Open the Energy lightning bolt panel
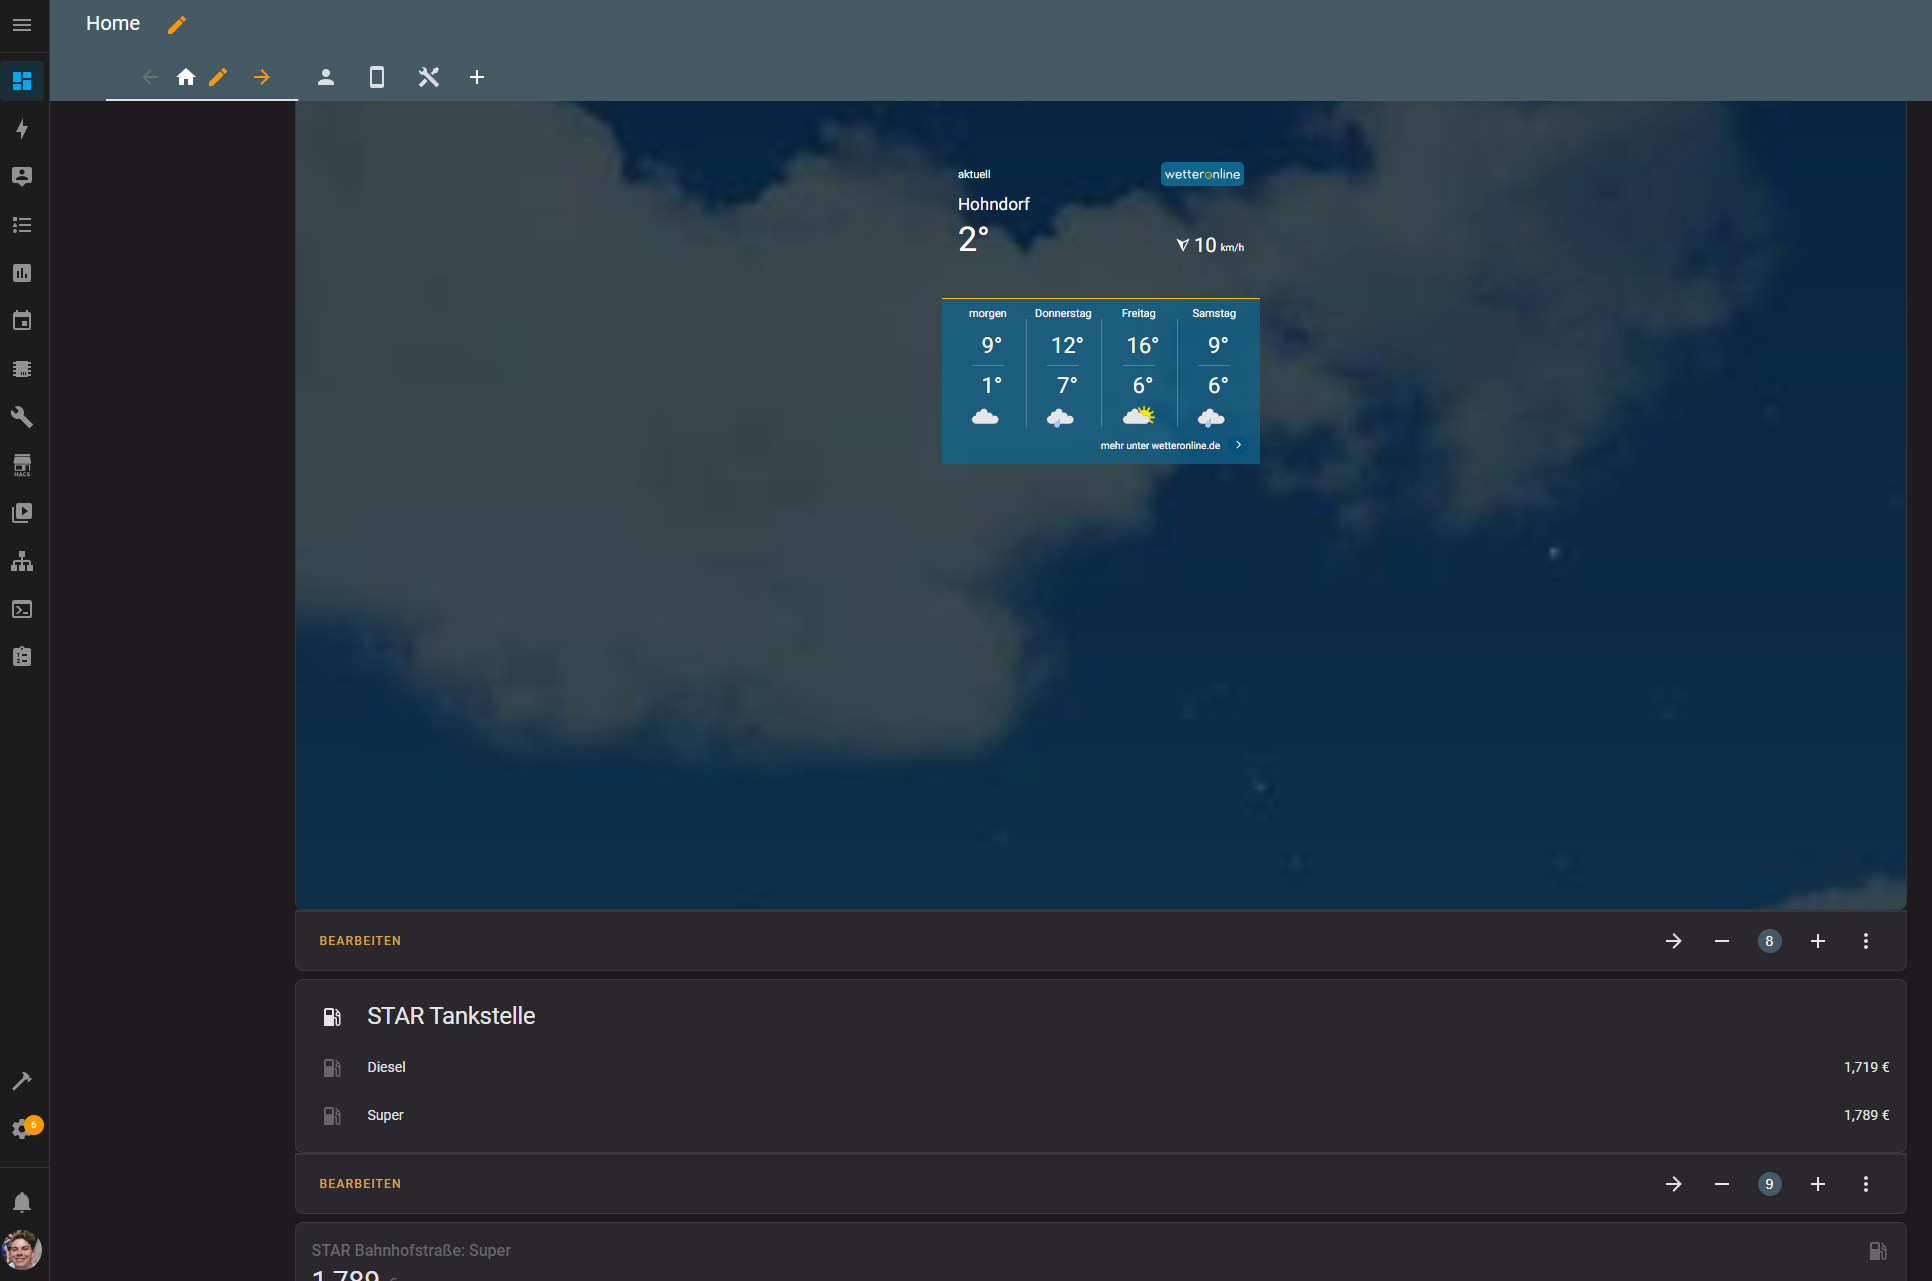 tap(22, 129)
